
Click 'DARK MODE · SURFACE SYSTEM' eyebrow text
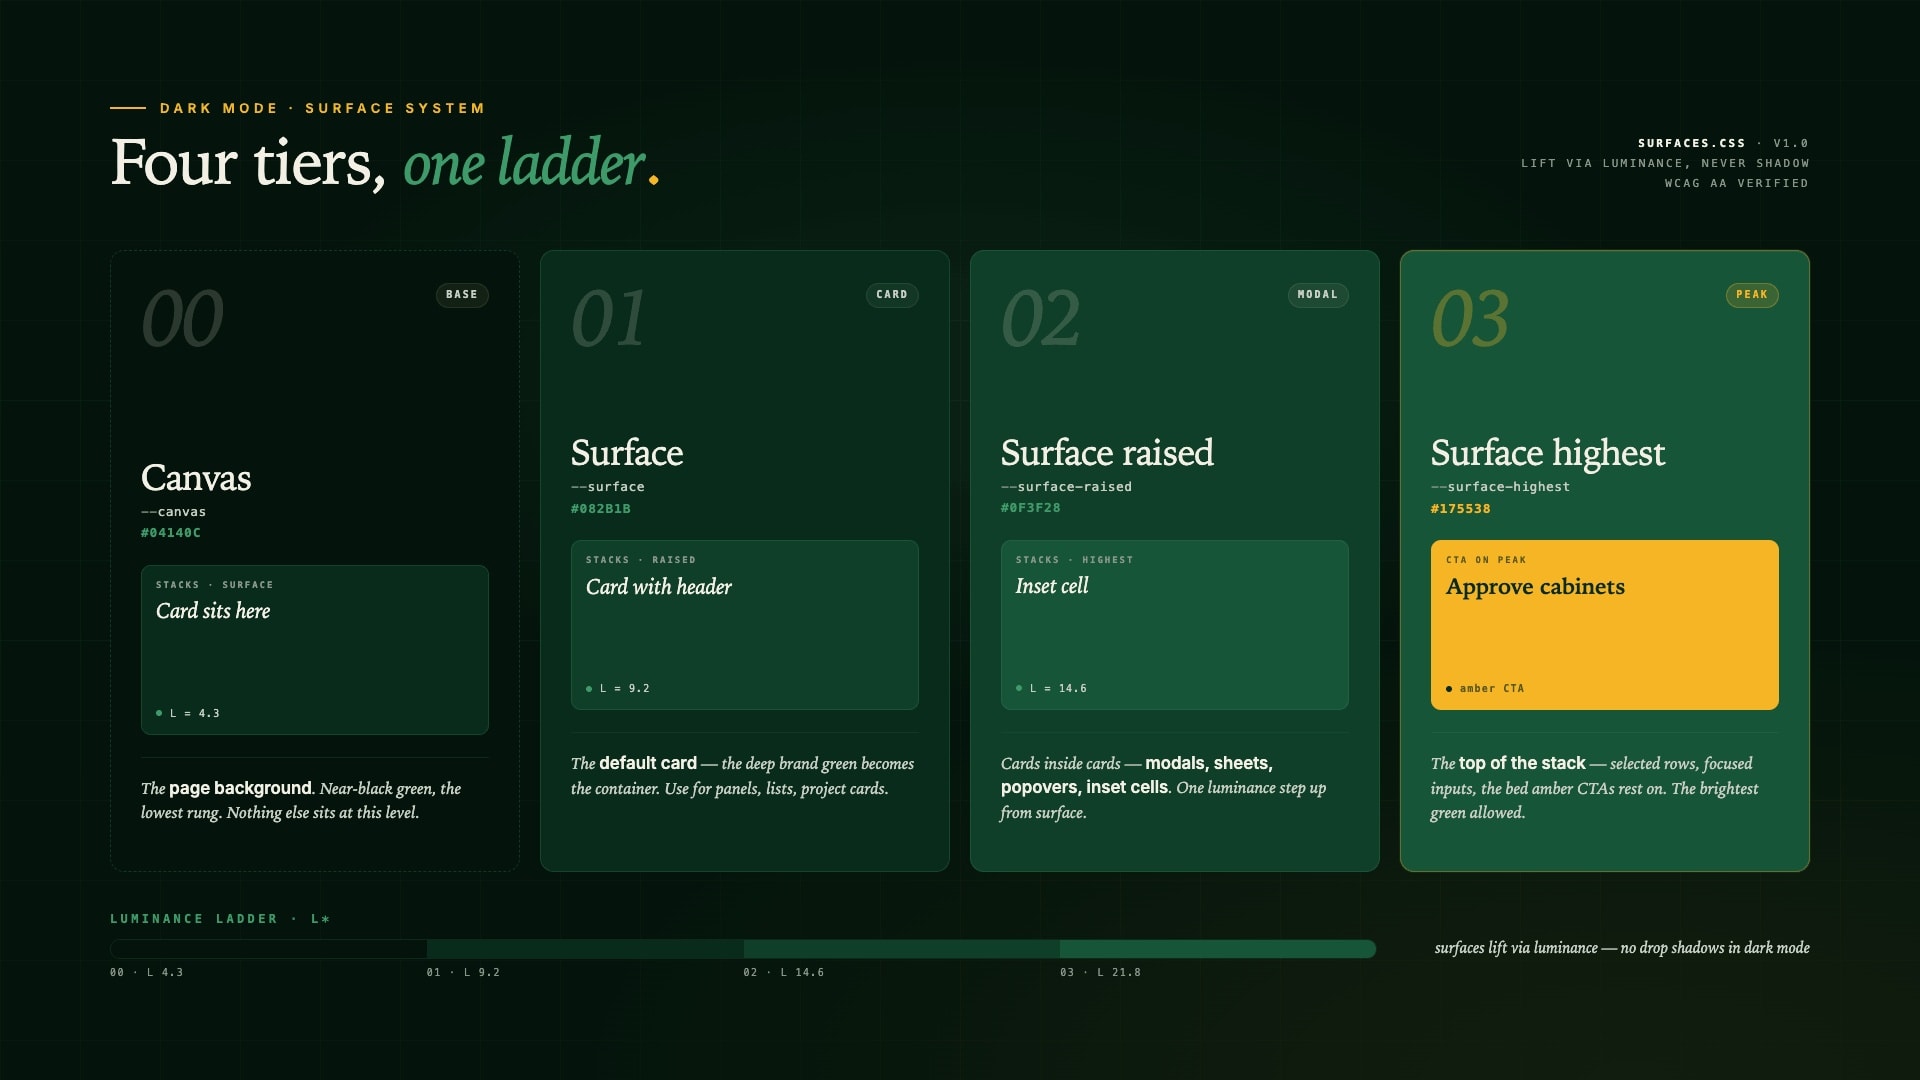pyautogui.click(x=322, y=108)
